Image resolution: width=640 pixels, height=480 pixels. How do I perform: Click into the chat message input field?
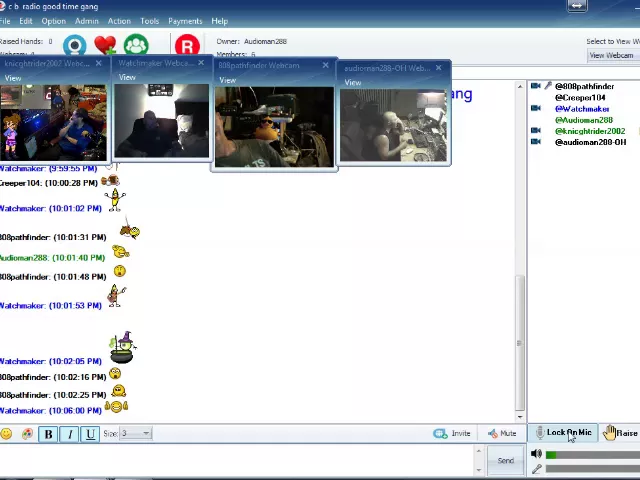[x=237, y=460]
